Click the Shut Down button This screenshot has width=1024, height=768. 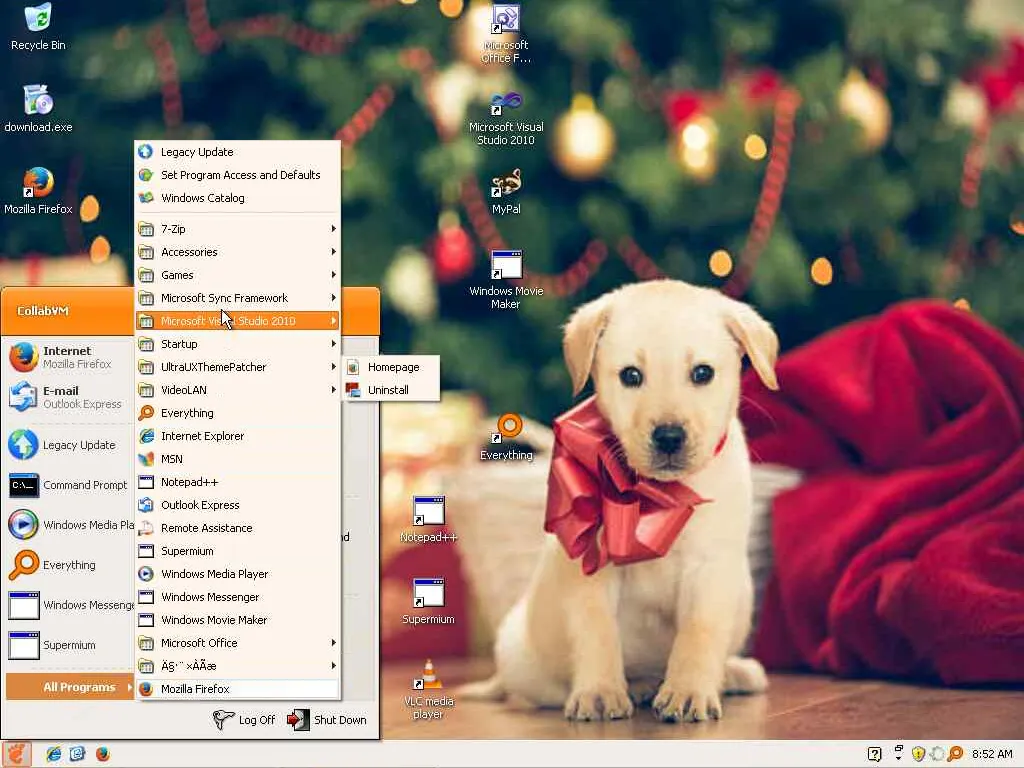[x=327, y=720]
